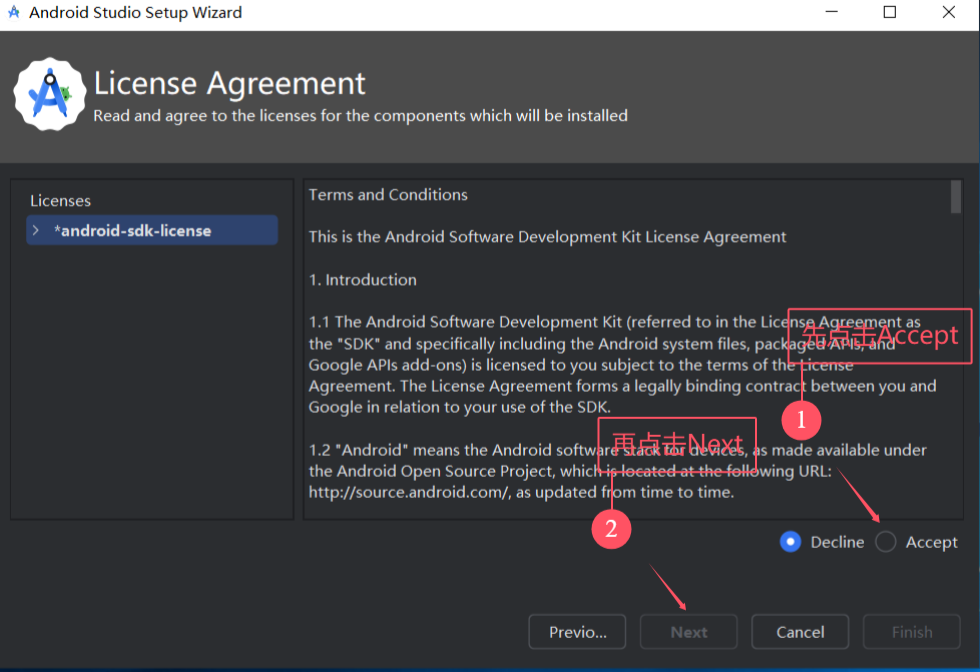Click the Android Studio icon in title bar
This screenshot has width=980, height=672.
(x=14, y=12)
